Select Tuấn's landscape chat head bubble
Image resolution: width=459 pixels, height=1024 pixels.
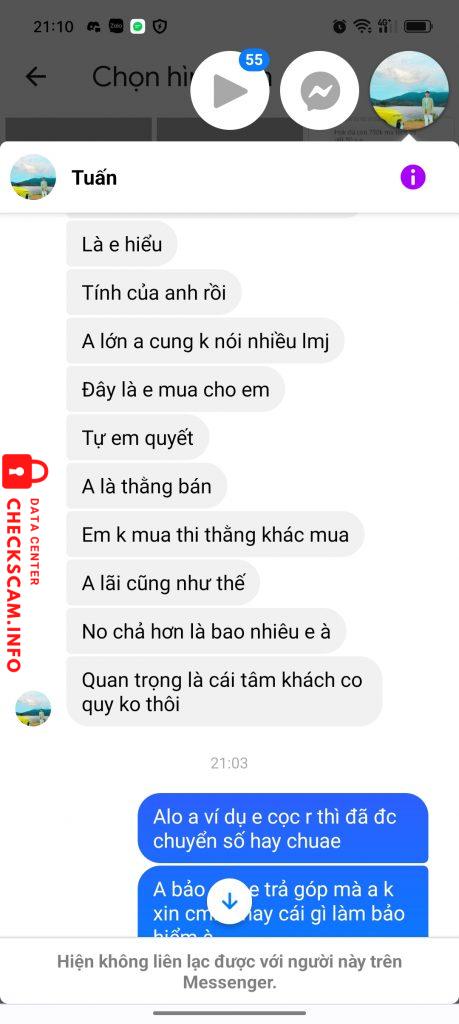409,91
